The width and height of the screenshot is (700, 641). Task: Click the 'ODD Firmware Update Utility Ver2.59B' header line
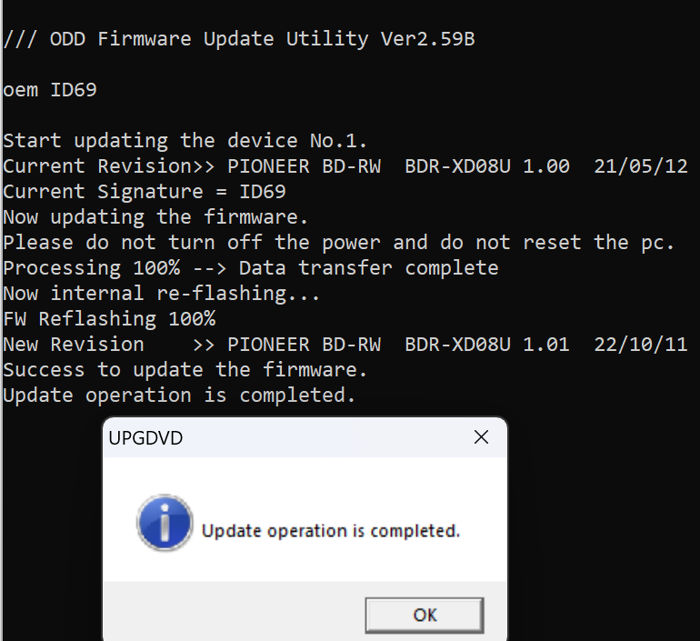click(x=239, y=39)
